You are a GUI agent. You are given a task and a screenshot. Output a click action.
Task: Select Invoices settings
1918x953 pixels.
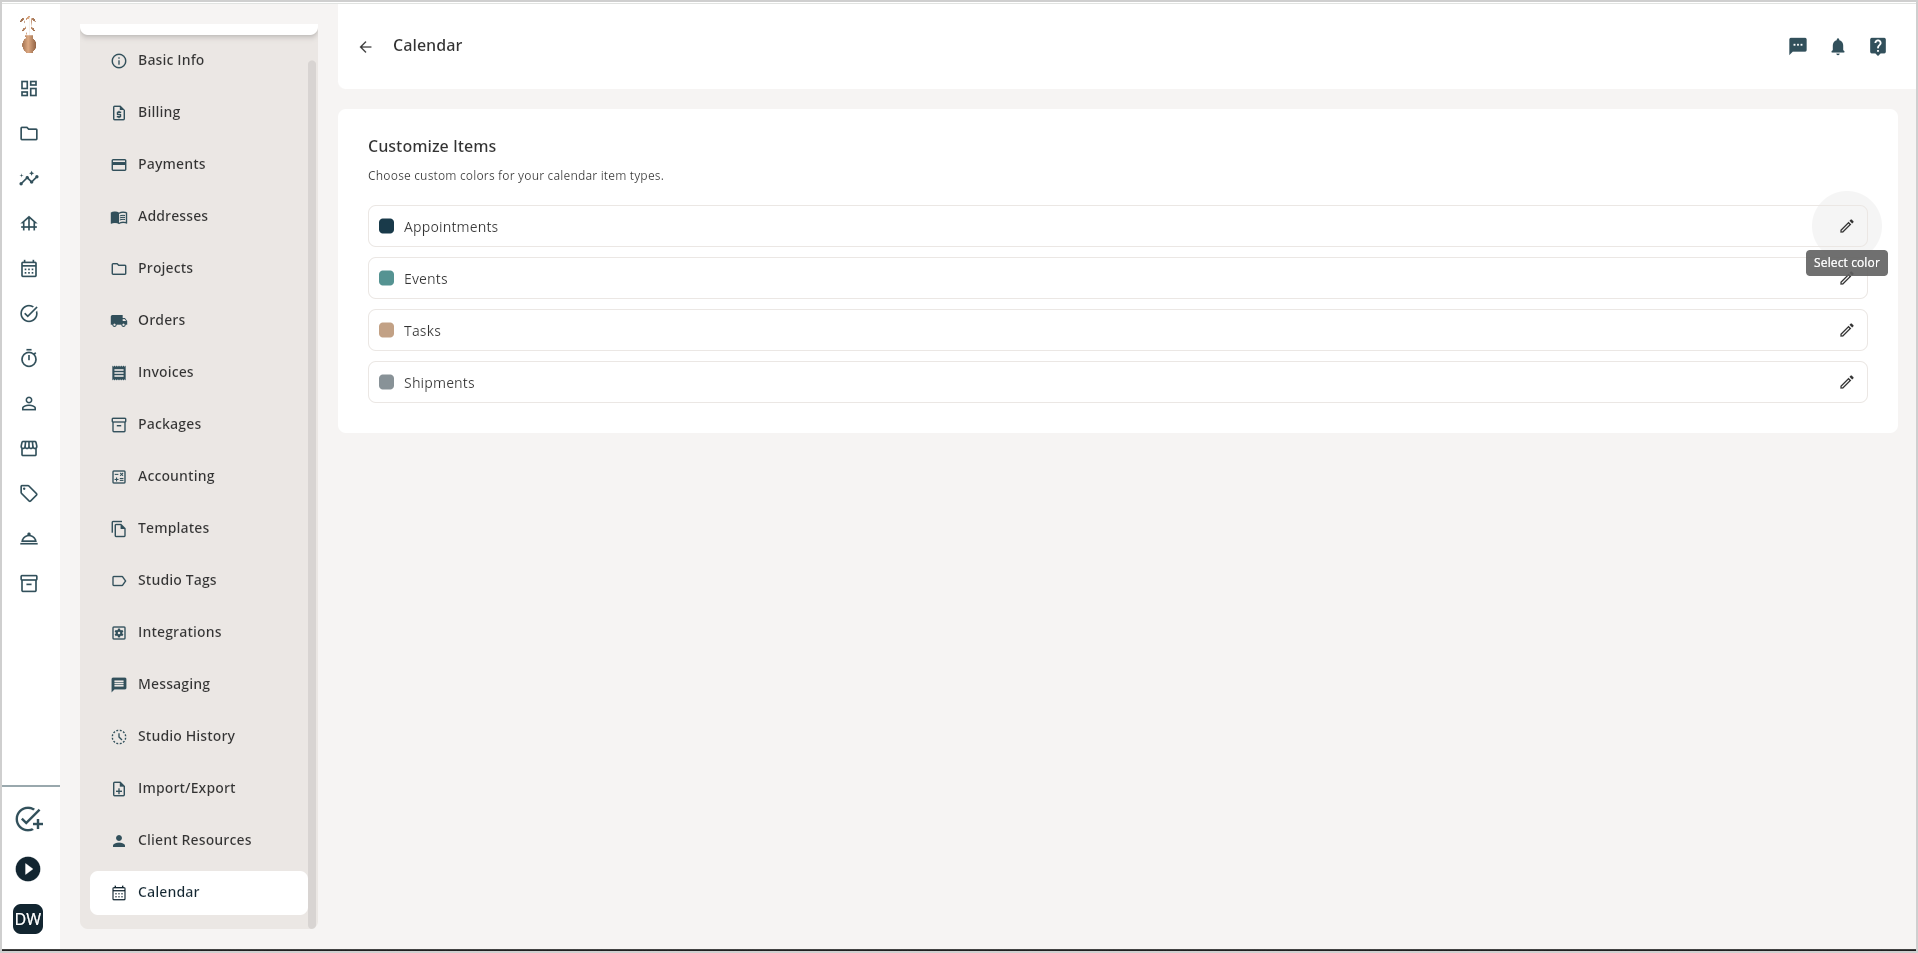199,372
